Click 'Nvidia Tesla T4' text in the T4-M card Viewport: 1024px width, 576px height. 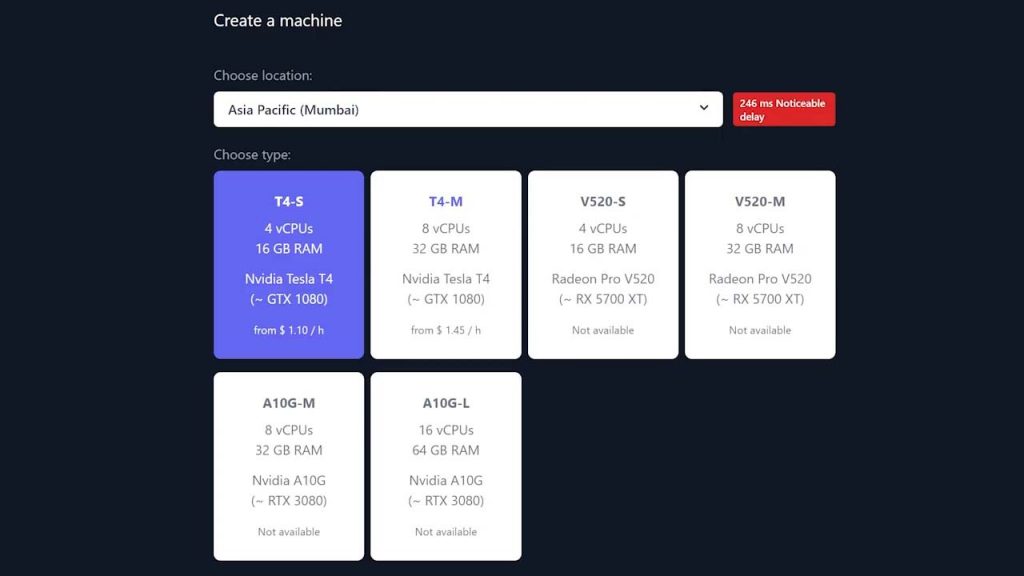click(x=445, y=279)
